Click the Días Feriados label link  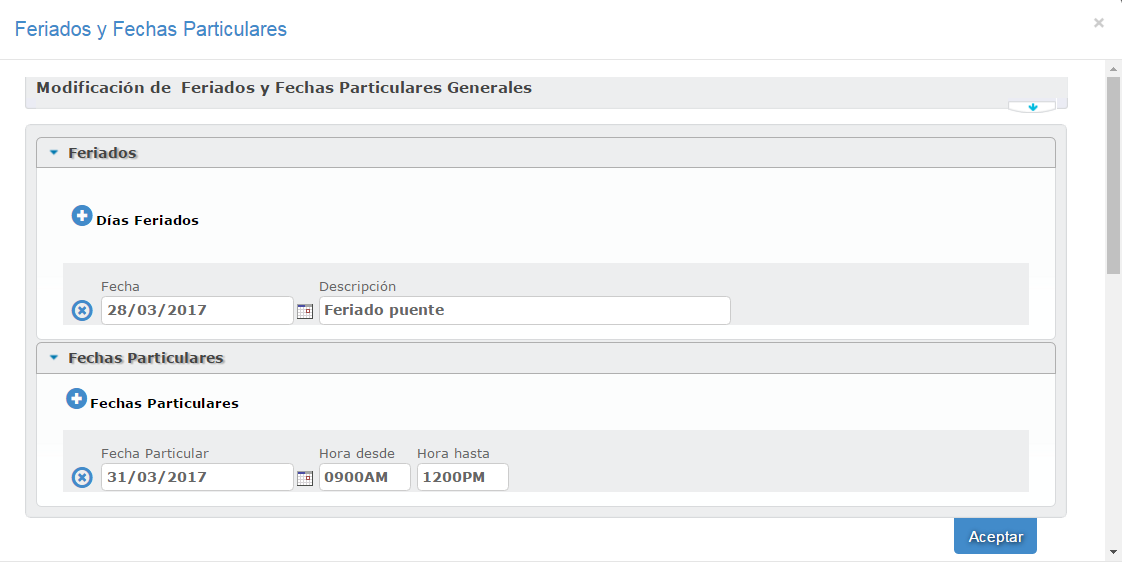[x=147, y=221]
